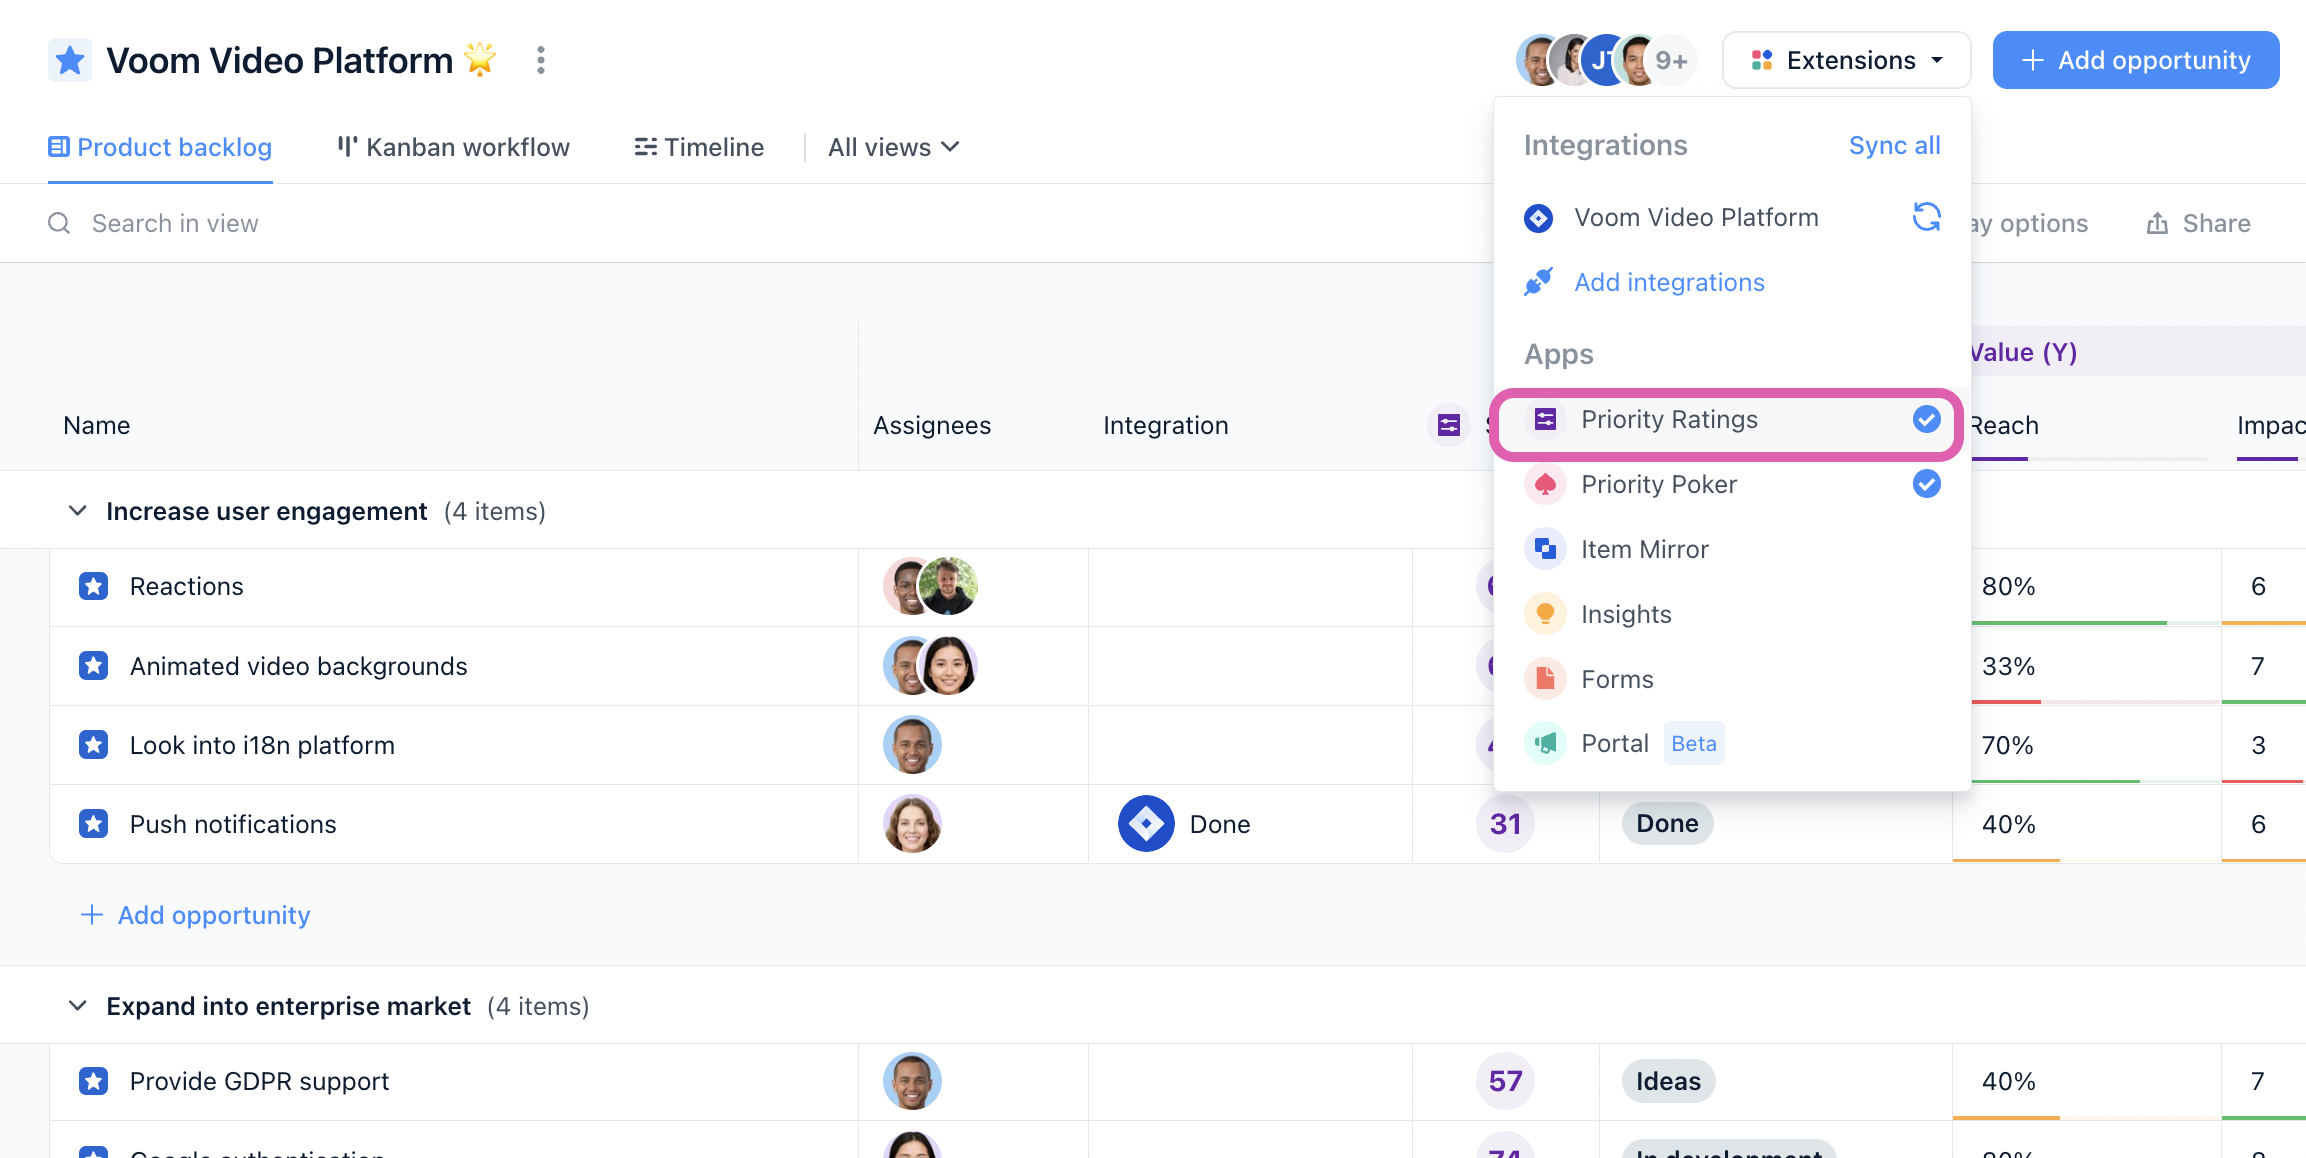Click the star icon on Look into i18n platform row

(94, 745)
